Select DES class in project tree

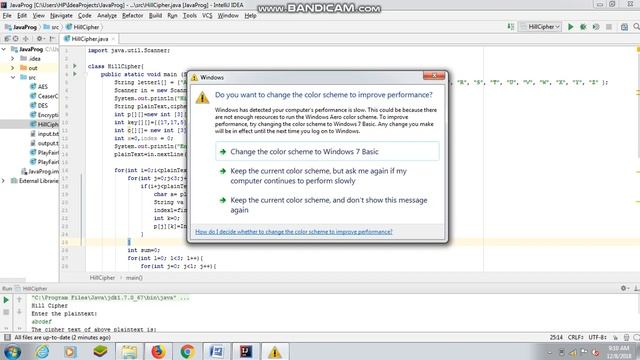click(x=39, y=105)
